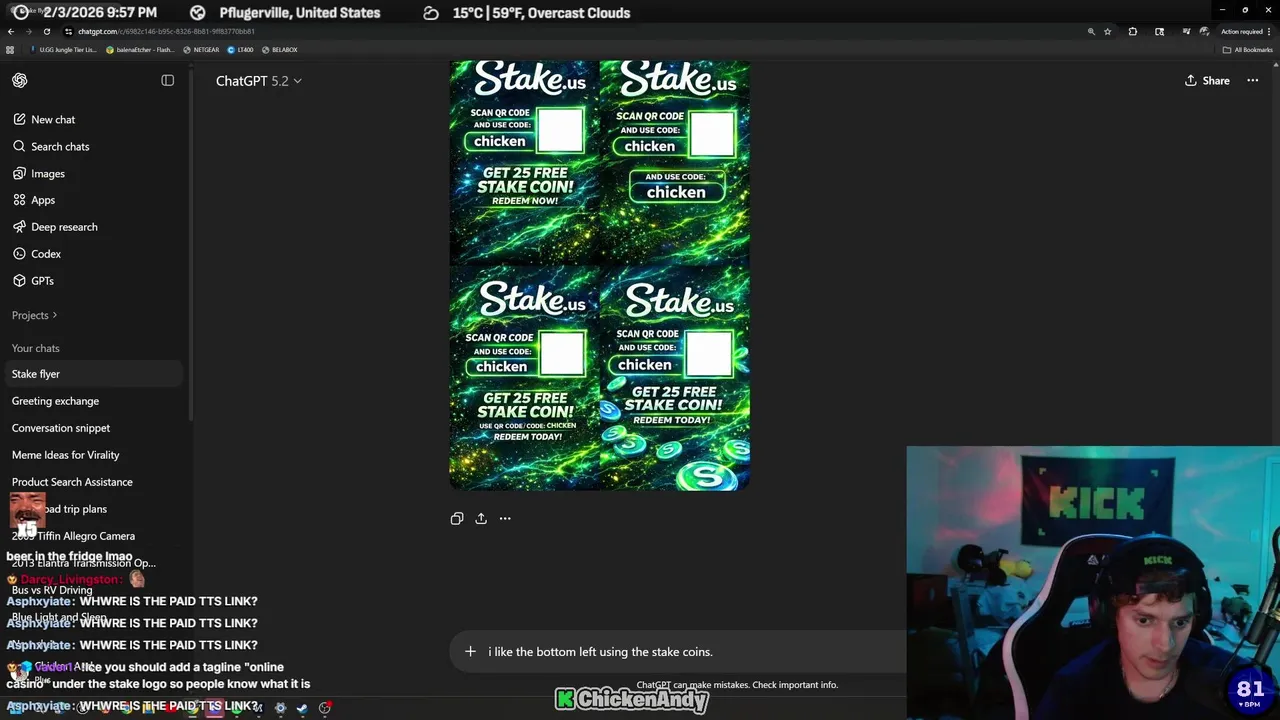Open the Meme Ideas for Virality chat
Viewport: 1280px width, 720px height.
click(x=95, y=455)
